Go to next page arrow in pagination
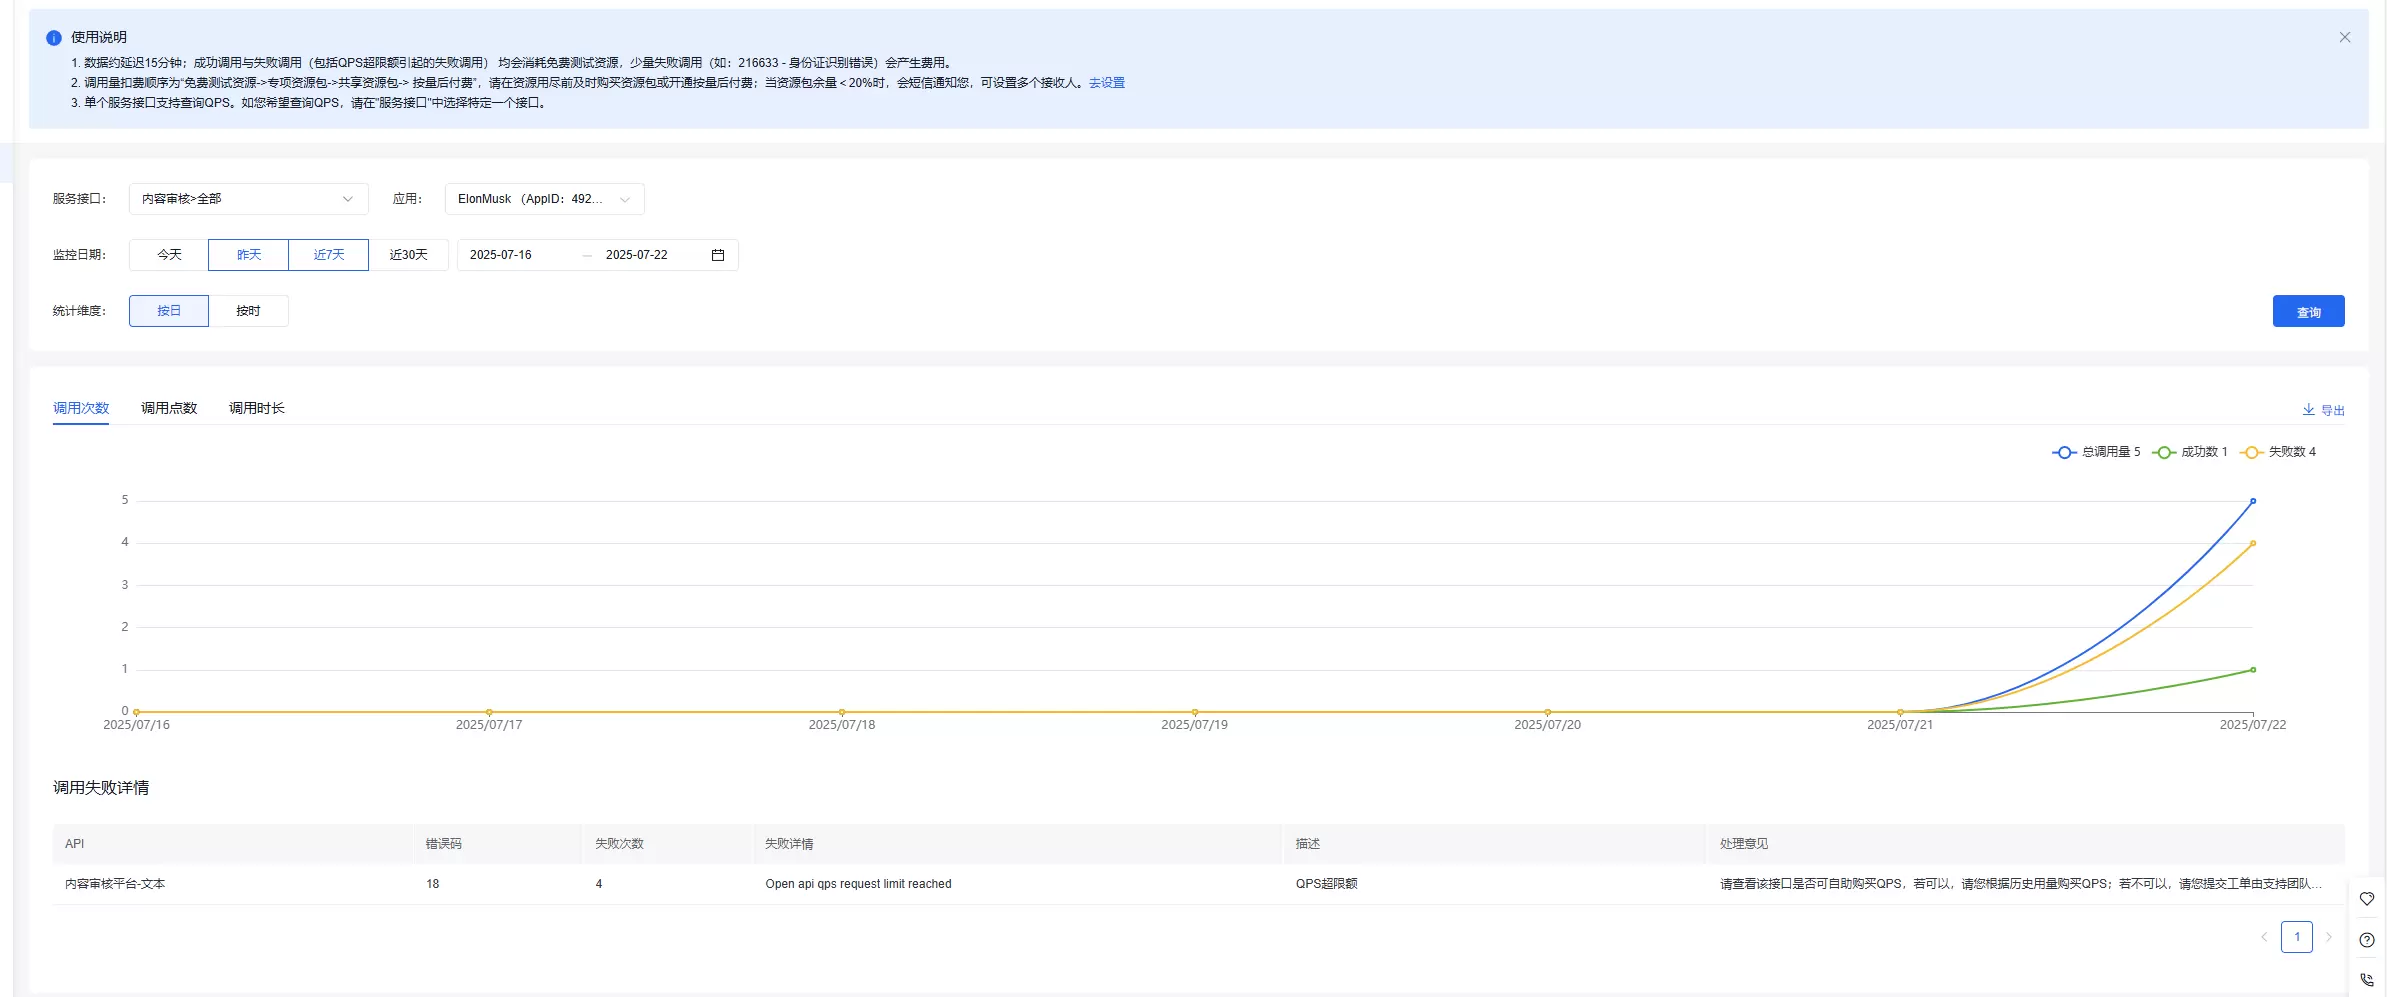The image size is (2387, 997). click(x=2328, y=937)
